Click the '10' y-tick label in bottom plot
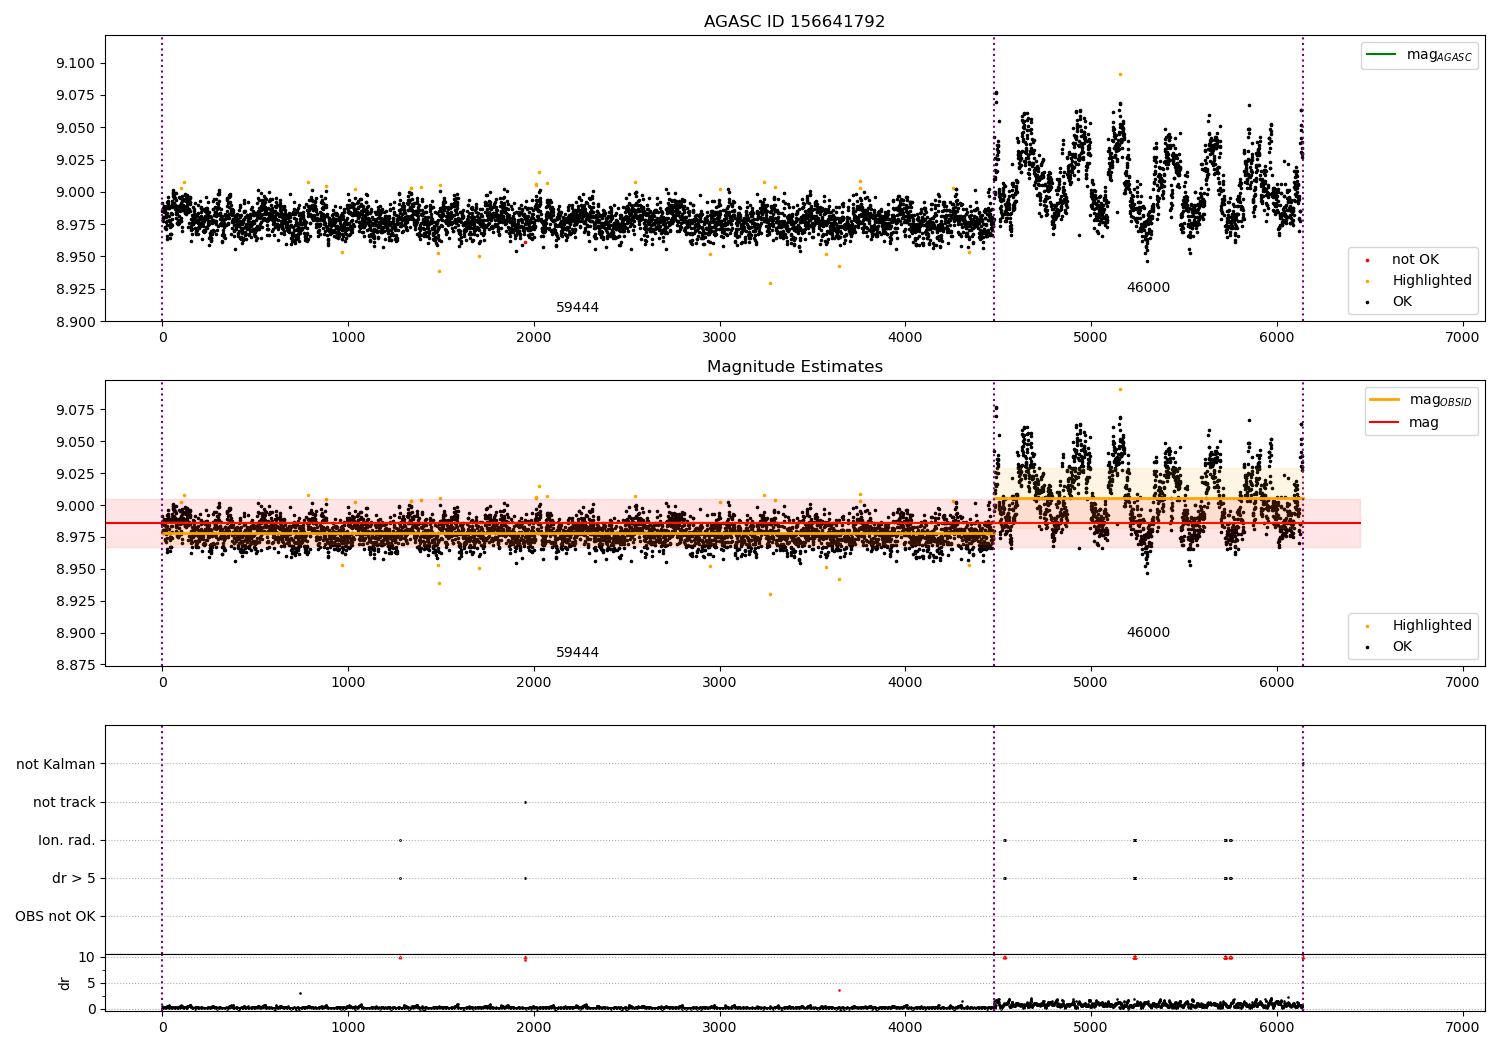This screenshot has width=1500, height=1050. tap(87, 957)
